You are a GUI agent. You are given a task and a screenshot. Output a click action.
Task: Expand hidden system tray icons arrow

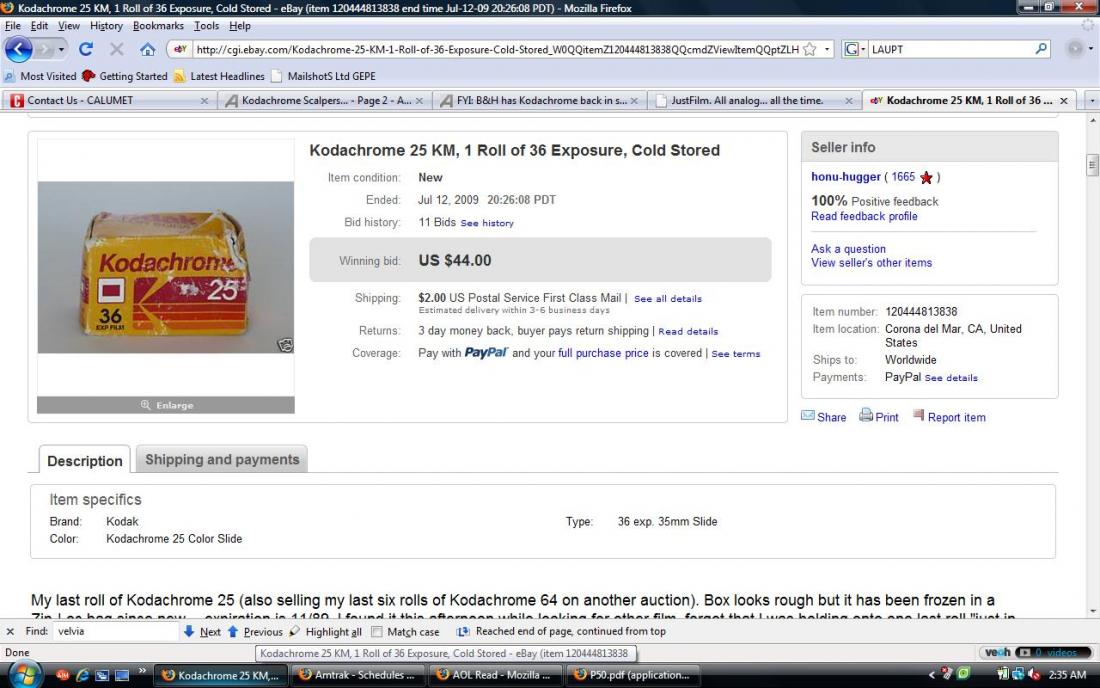click(x=932, y=675)
